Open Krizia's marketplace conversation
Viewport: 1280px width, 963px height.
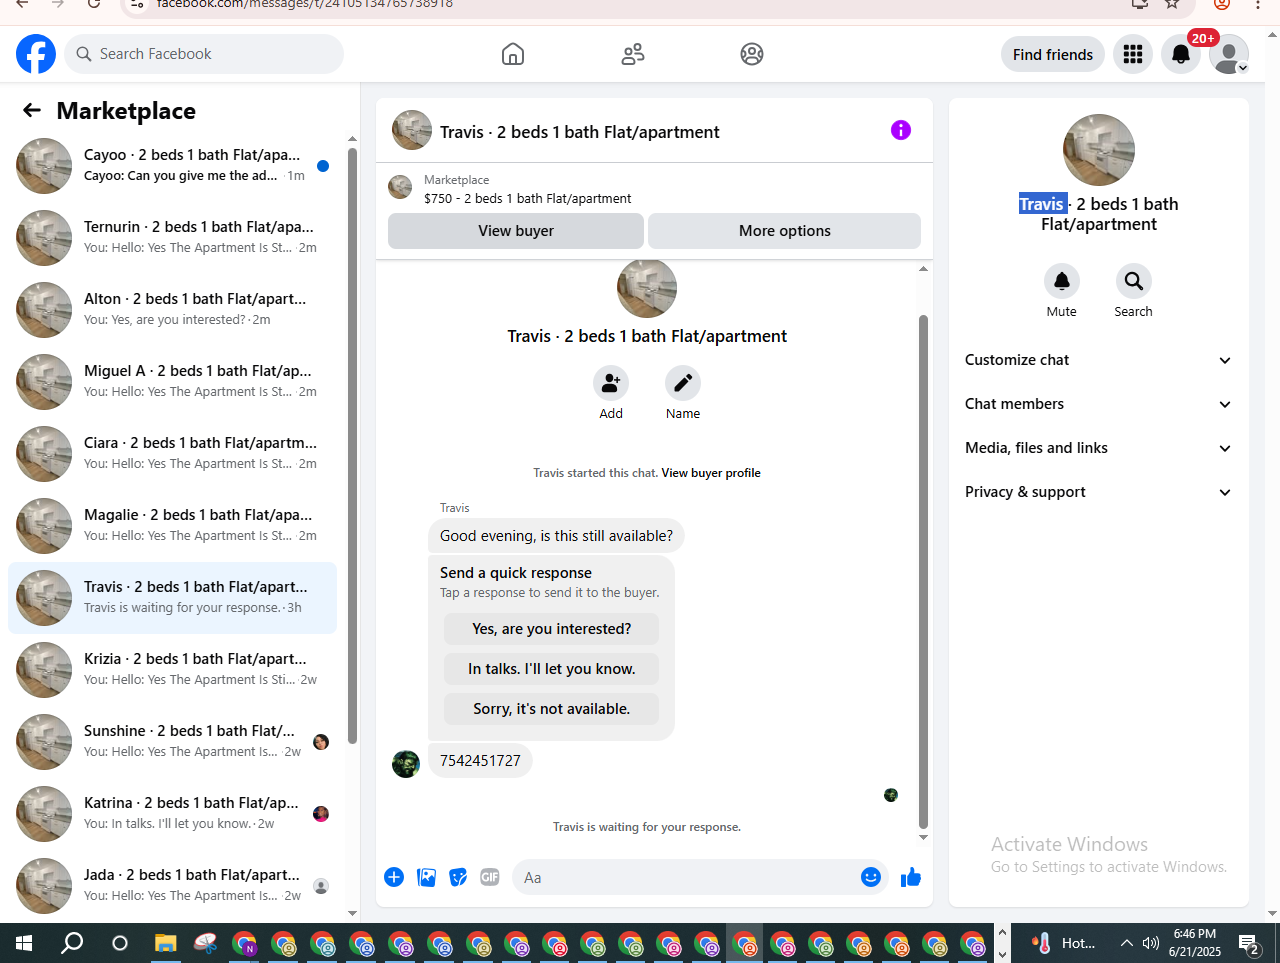click(172, 670)
